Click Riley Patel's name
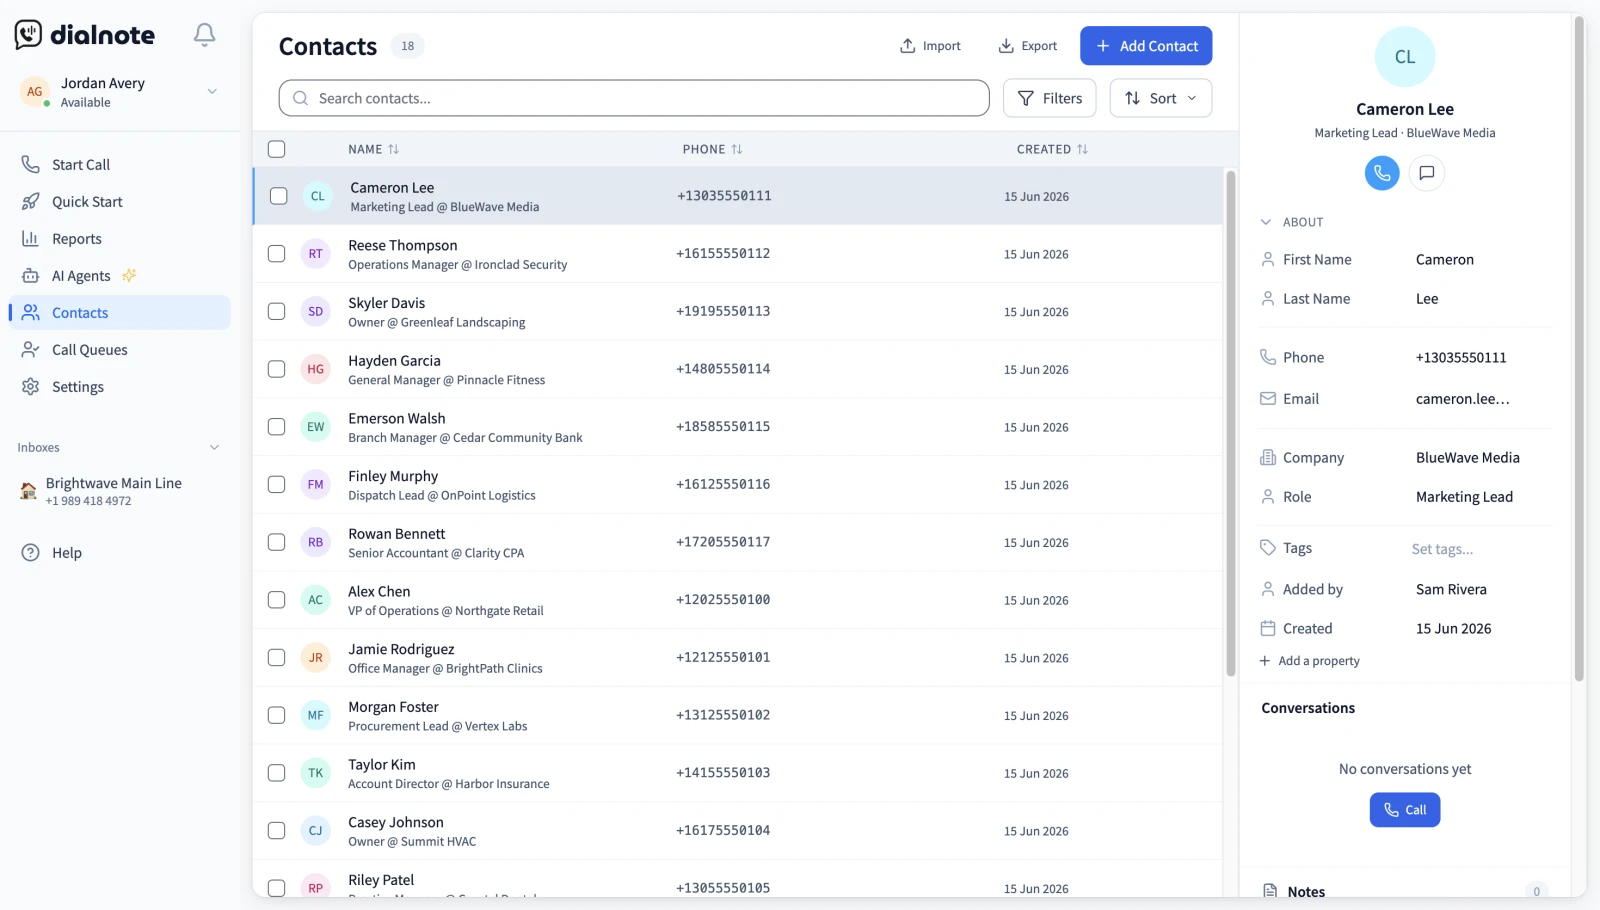 (381, 880)
